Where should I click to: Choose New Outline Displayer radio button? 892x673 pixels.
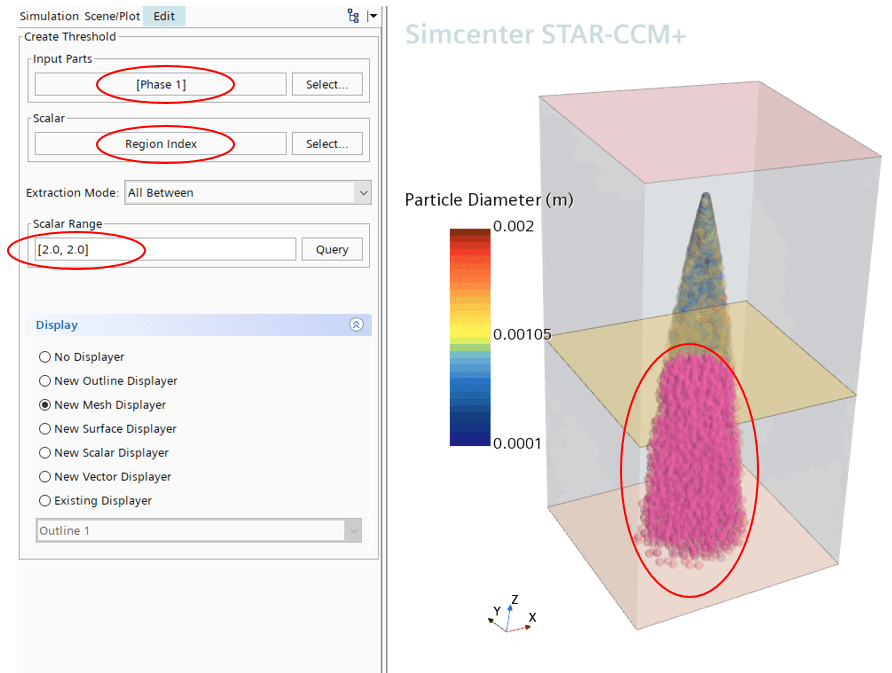pyautogui.click(x=44, y=381)
